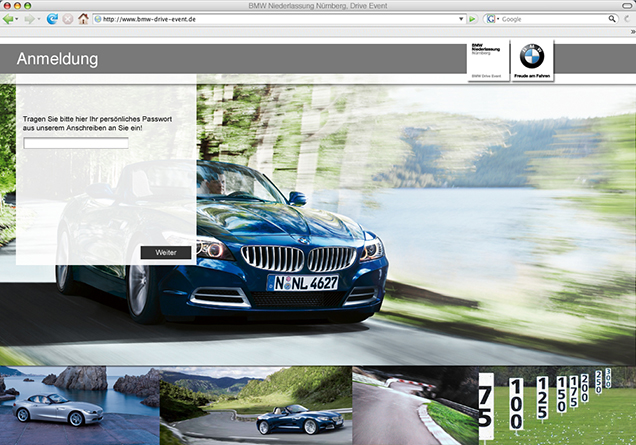Screen dimensions: 636x445
Task: Expand the address bar URL history dropdown
Action: (x=459, y=19)
